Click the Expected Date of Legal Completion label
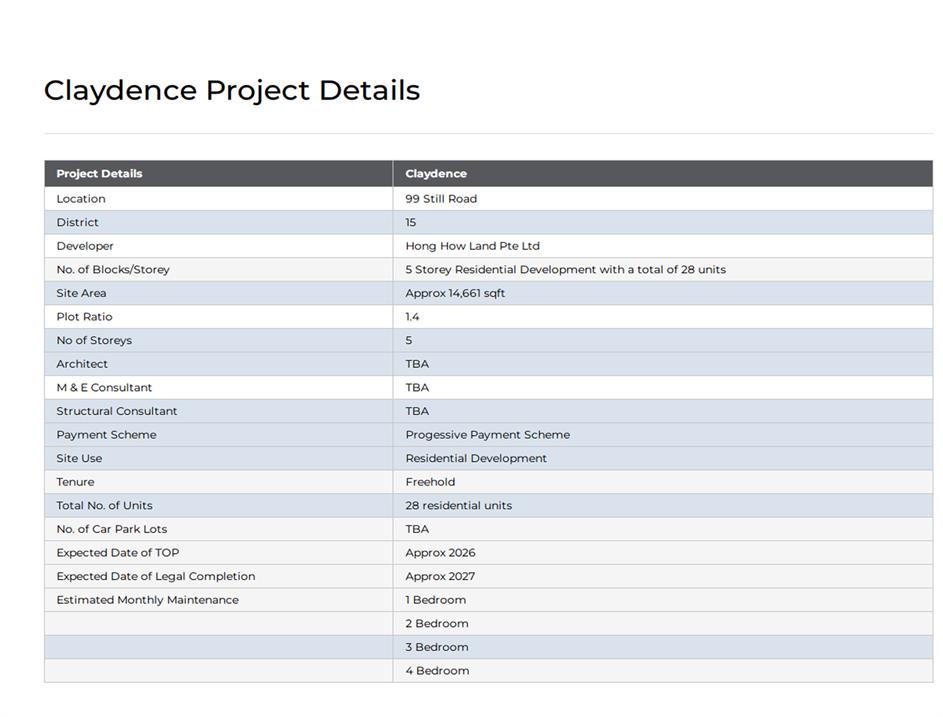The height and width of the screenshot is (717, 943). coord(156,577)
